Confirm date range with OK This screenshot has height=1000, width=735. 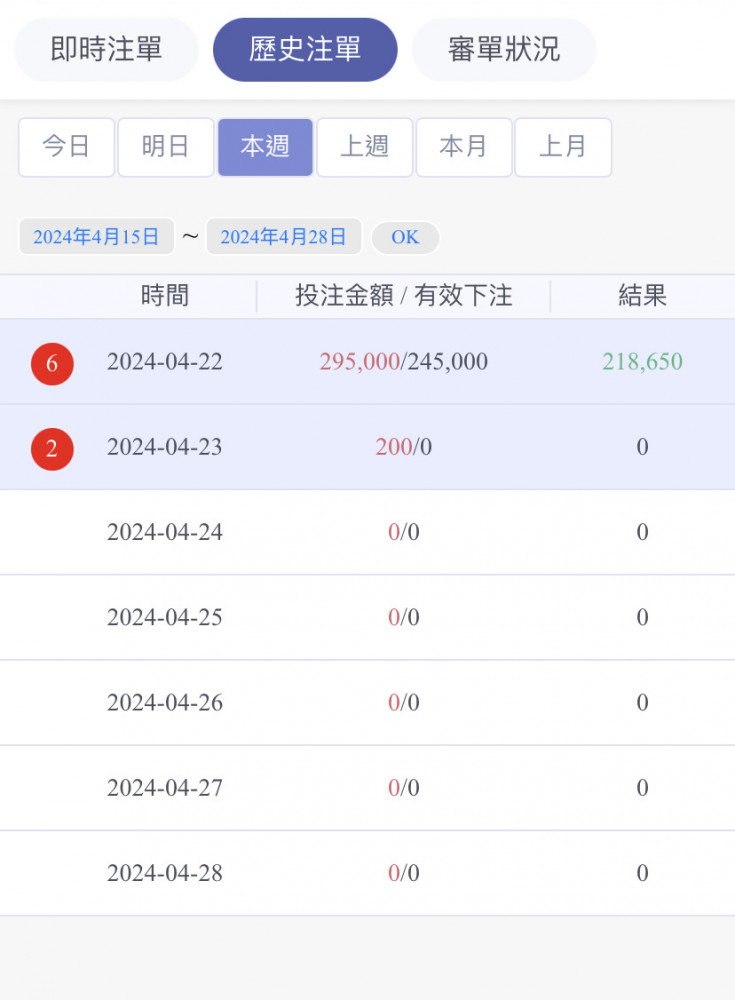[x=405, y=237]
